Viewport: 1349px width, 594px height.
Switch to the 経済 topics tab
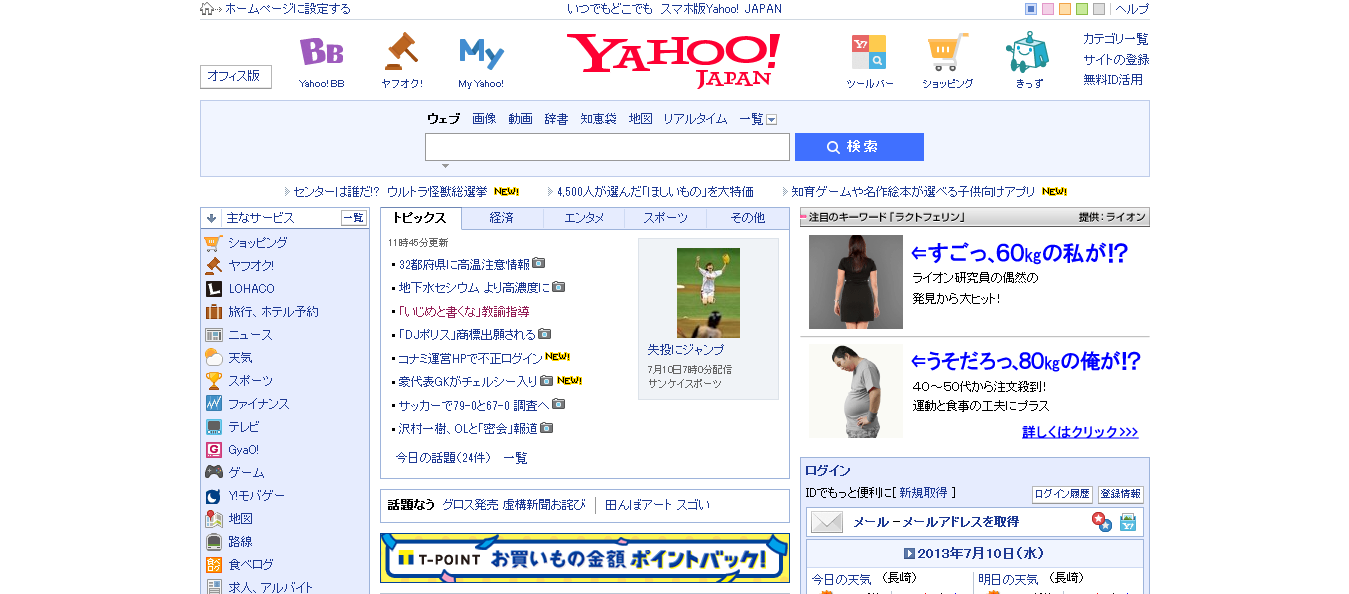(x=502, y=218)
